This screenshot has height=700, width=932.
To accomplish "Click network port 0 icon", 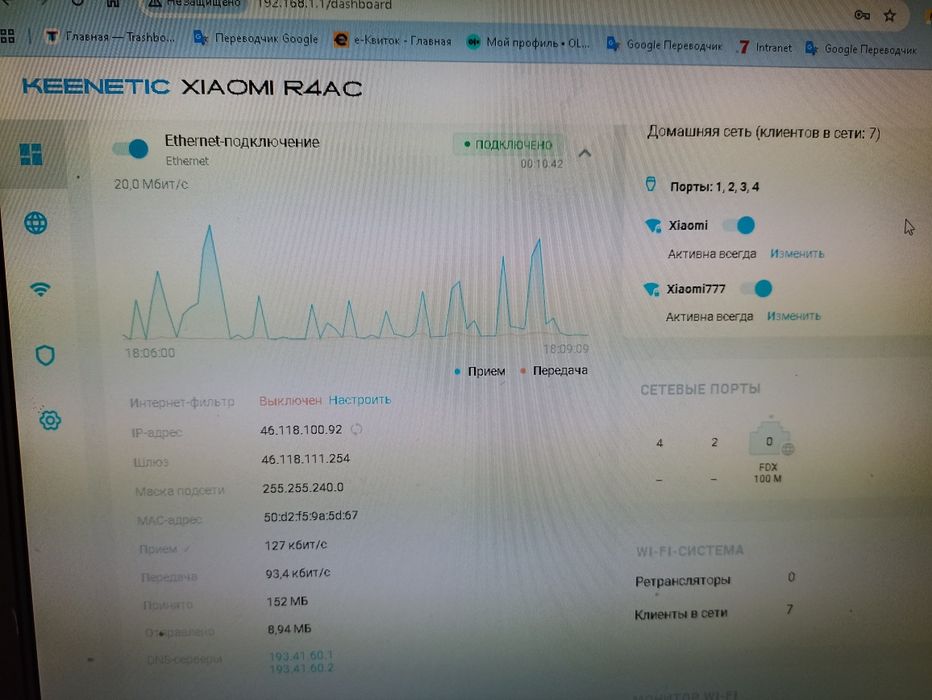I will (771, 439).
